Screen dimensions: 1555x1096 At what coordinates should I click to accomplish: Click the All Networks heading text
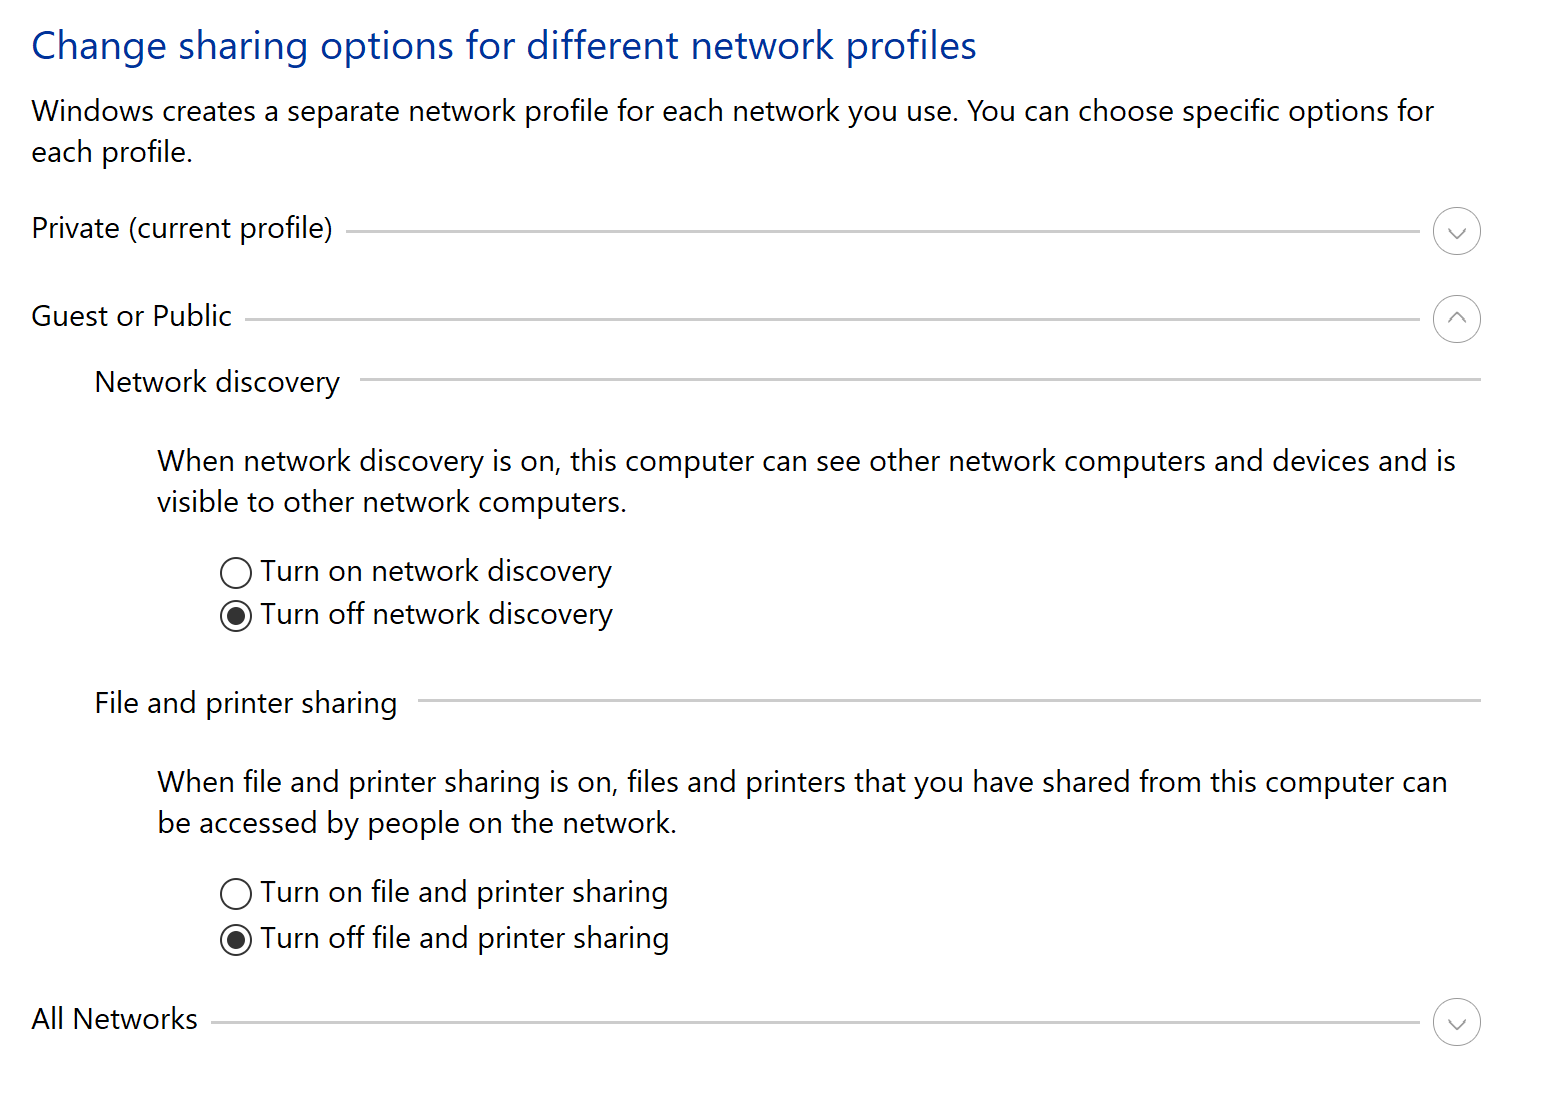[x=115, y=1019]
